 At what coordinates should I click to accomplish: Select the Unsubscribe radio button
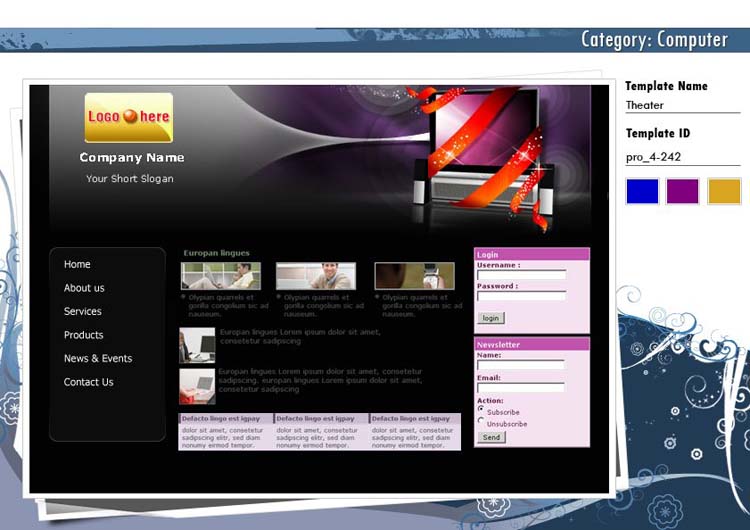pyautogui.click(x=481, y=421)
